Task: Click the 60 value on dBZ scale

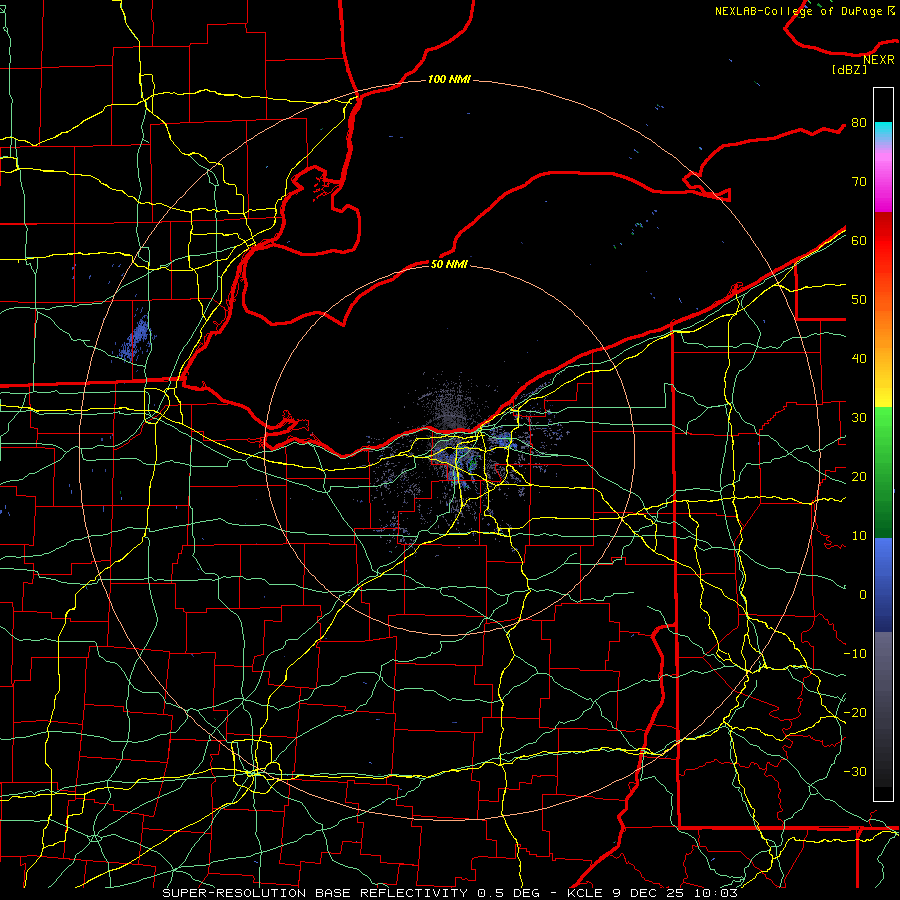Action: coord(859,240)
